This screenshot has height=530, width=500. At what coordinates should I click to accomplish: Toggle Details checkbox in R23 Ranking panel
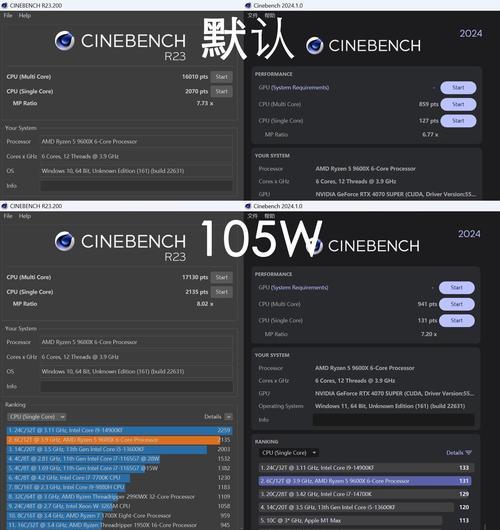coord(229,417)
